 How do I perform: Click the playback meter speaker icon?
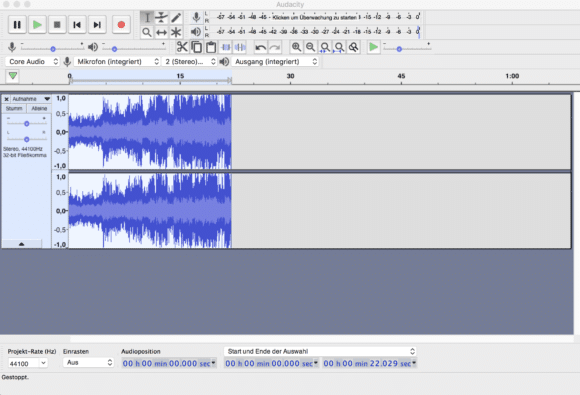tap(196, 32)
